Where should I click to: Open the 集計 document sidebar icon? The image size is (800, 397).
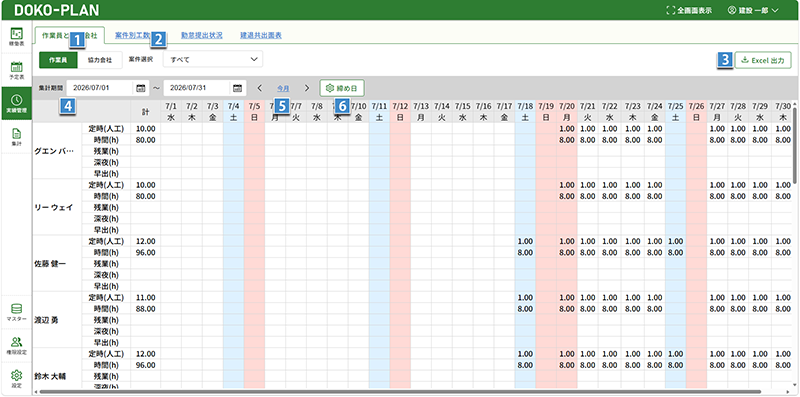click(17, 138)
